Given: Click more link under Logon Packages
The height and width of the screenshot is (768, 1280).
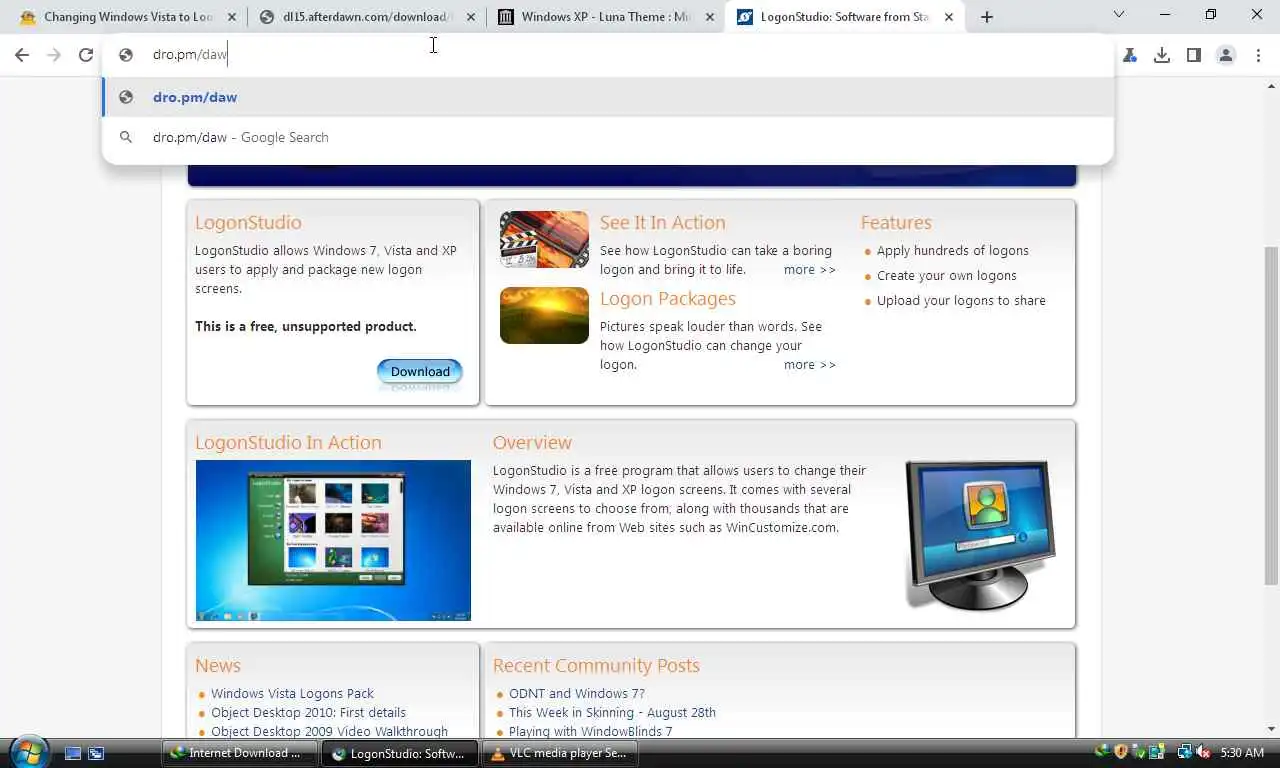Looking at the screenshot, I should [810, 365].
